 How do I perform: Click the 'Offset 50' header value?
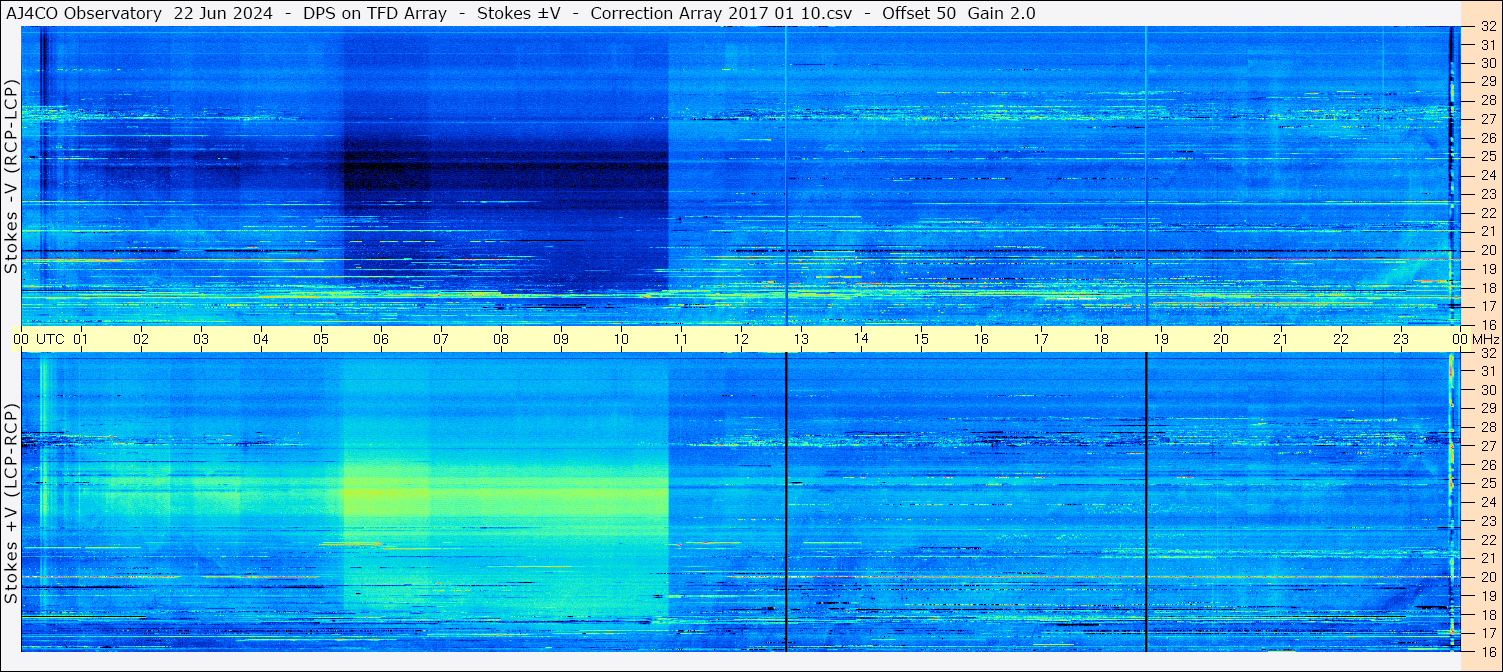919,13
